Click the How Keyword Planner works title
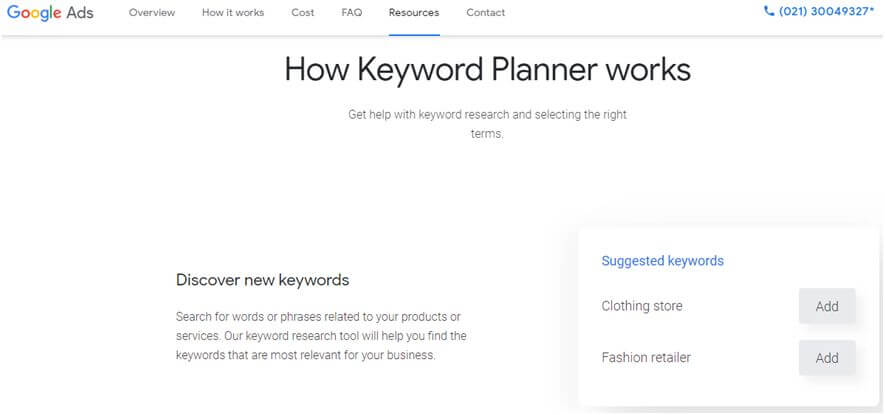Image resolution: width=885 pixels, height=415 pixels. pos(487,70)
